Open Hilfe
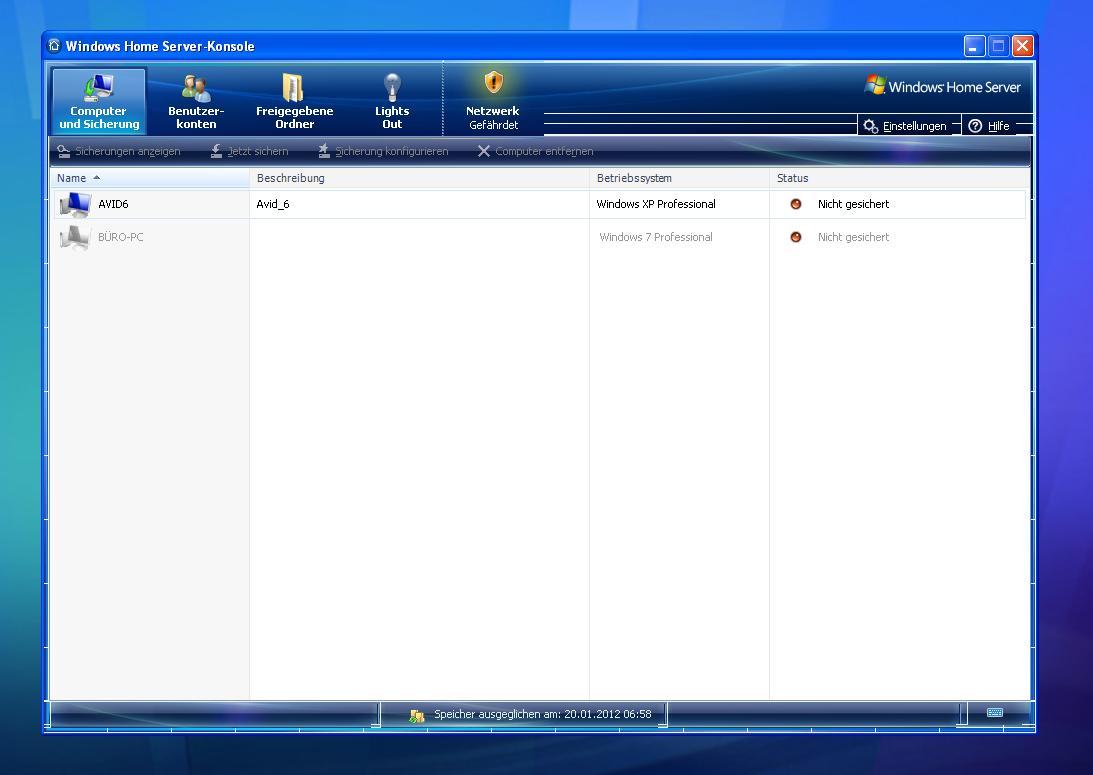Viewport: 1093px width, 775px height. point(989,126)
